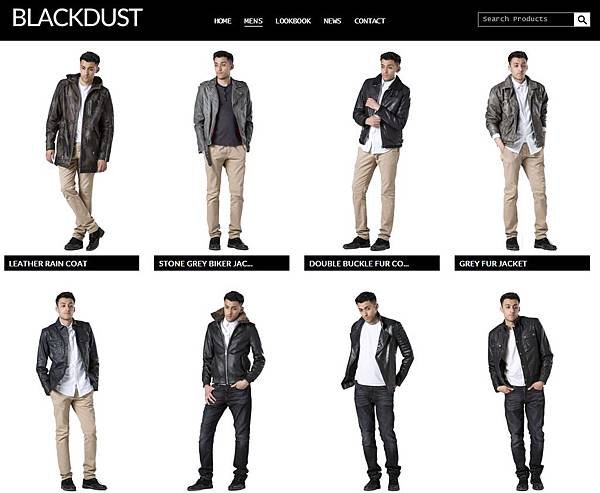Open the Leather Rain Coat product photo
This screenshot has height=493, width=600.
click(x=80, y=151)
